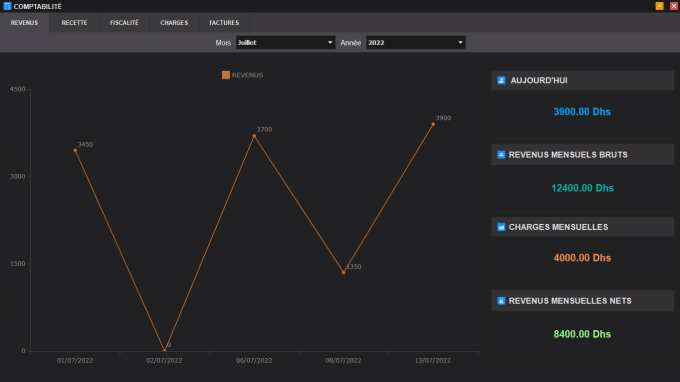Click the Revenus Mensuelles Nets panel icon
Screen dimensions: 680x382
501,301
